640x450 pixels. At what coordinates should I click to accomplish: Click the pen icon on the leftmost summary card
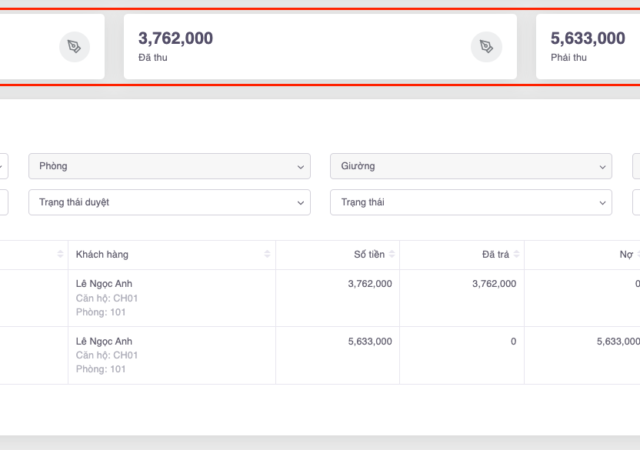74,47
